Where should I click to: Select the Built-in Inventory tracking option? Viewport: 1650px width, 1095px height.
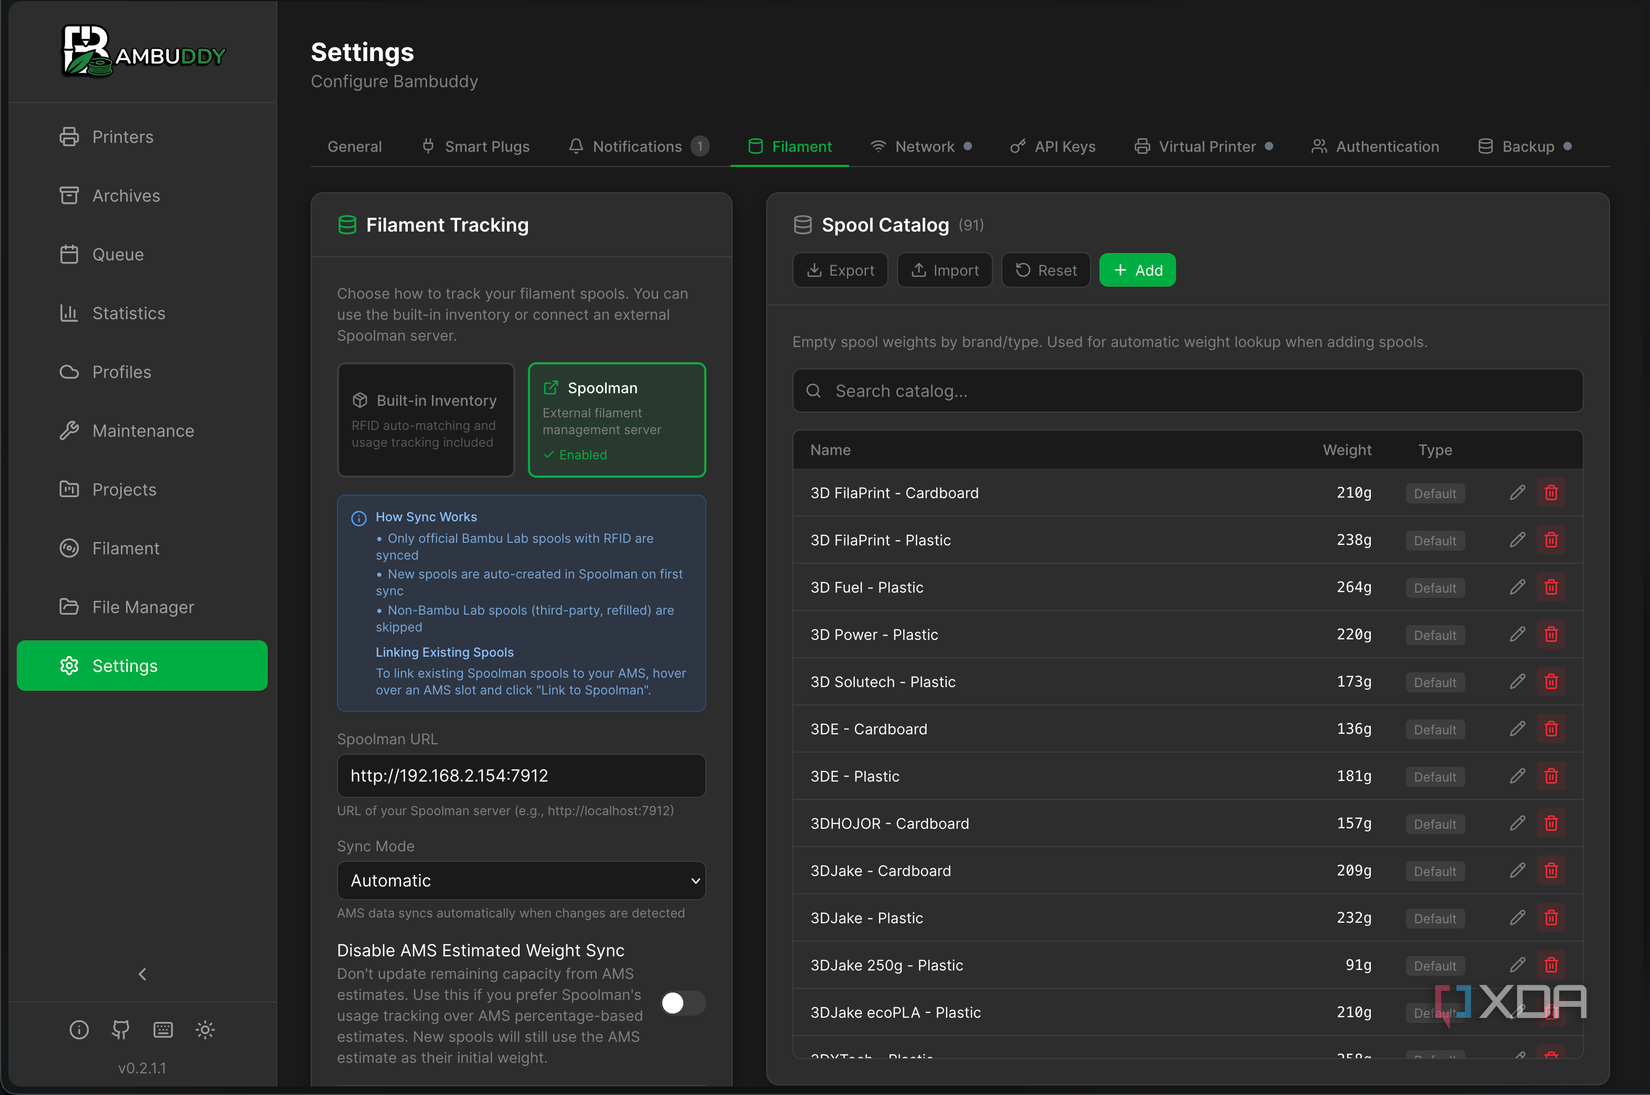click(426, 420)
